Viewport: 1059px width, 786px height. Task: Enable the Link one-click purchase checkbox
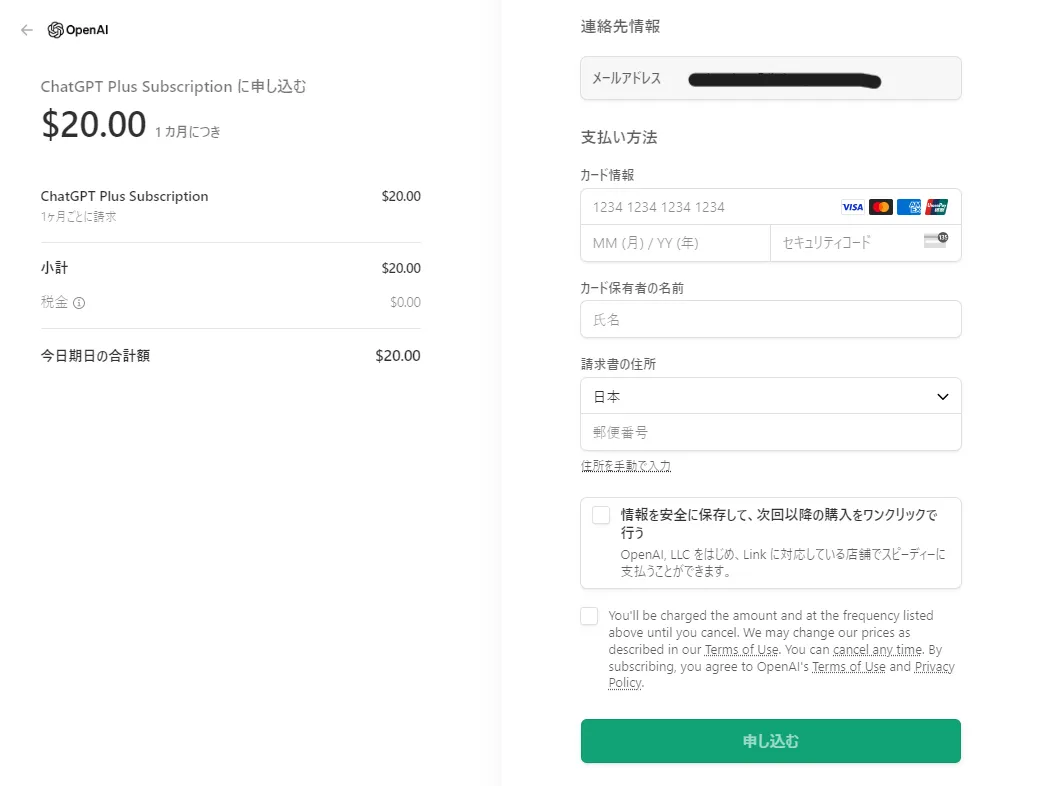pos(600,514)
